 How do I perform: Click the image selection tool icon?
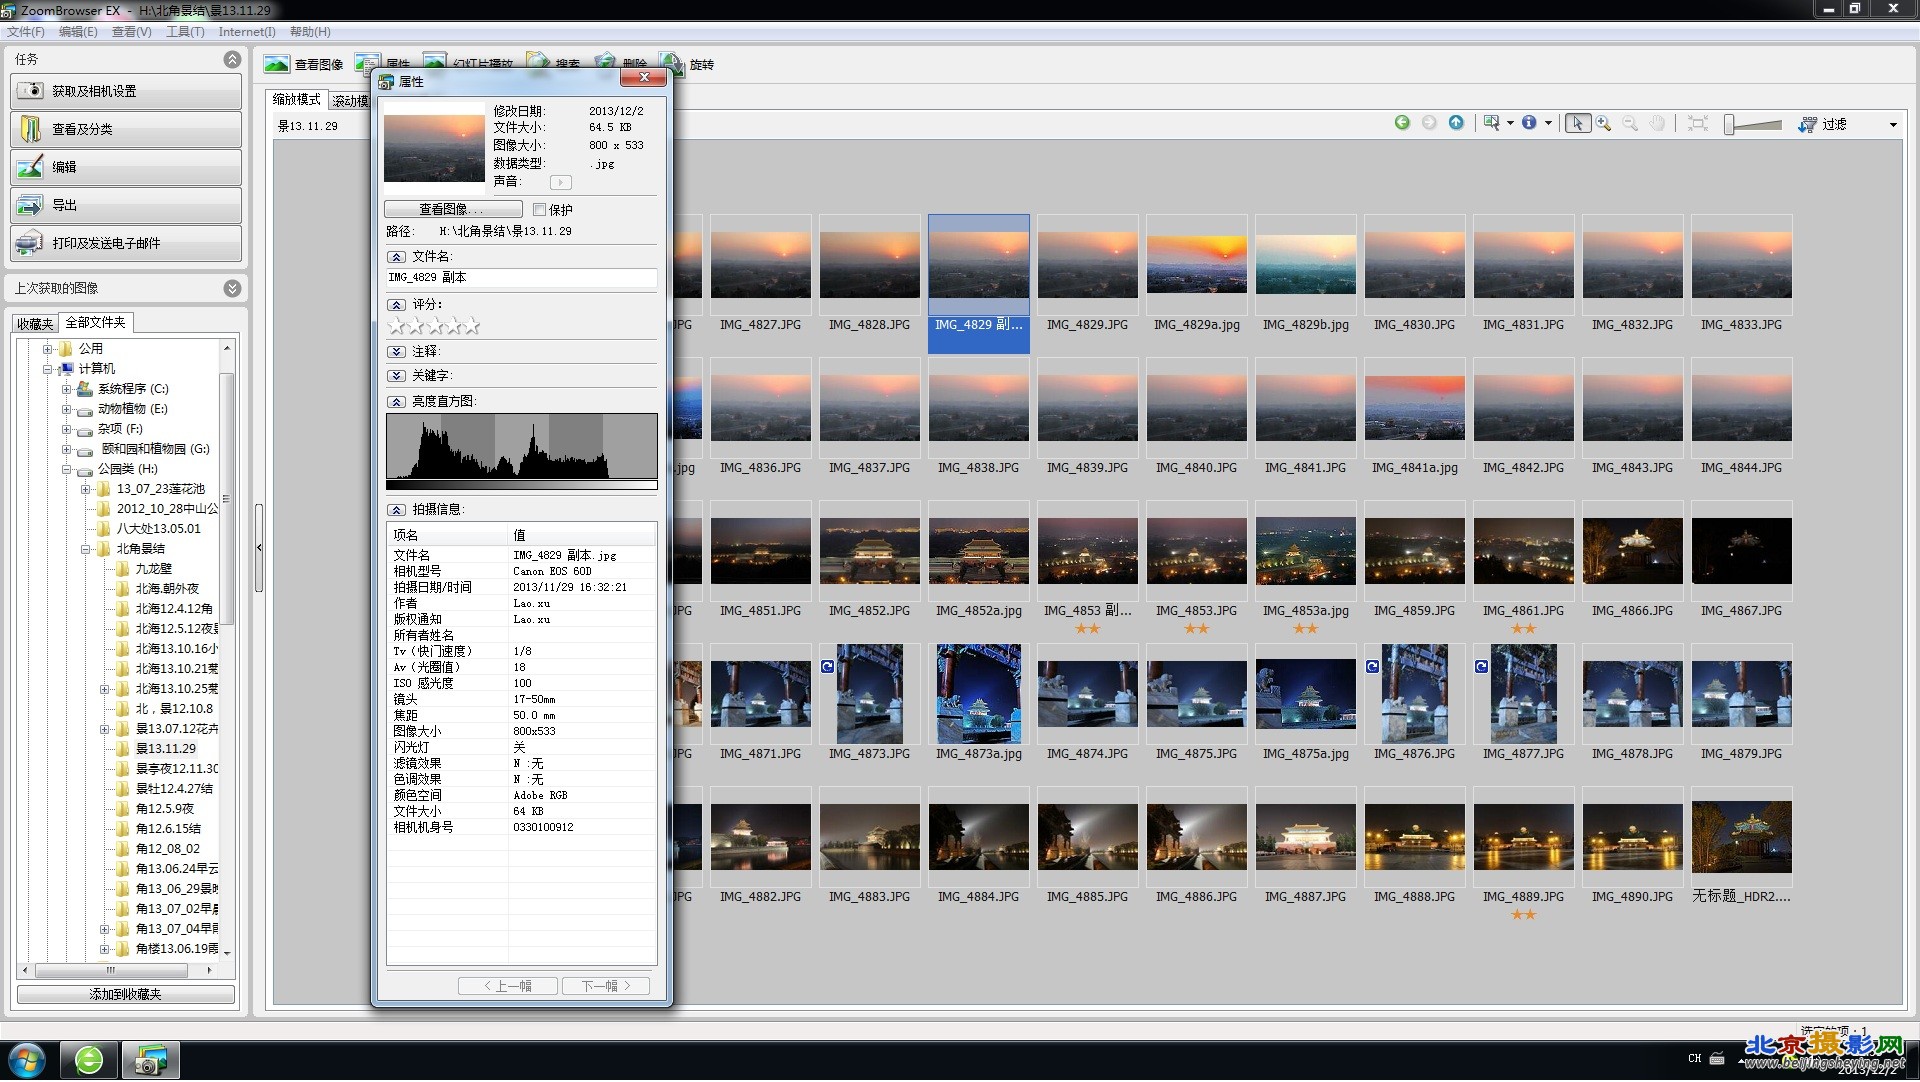click(x=1491, y=123)
